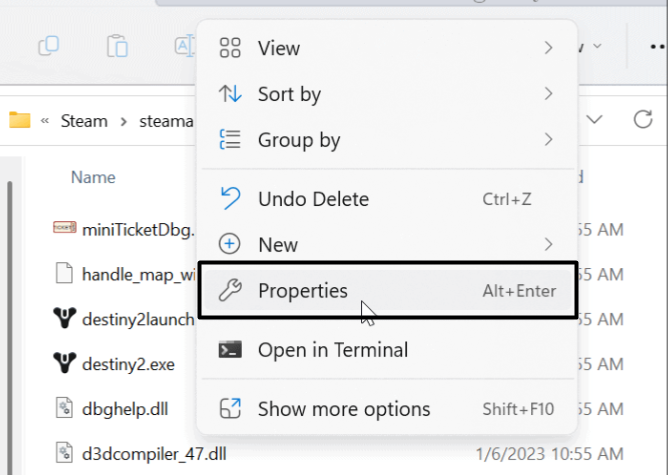Expand the Sort by submenu arrow
Viewport: 668px width, 475px height.
click(x=548, y=94)
